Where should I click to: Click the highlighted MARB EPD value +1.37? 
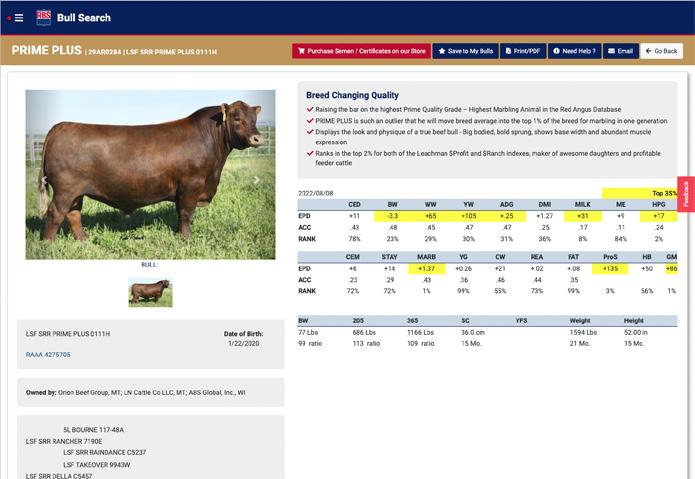pos(426,269)
